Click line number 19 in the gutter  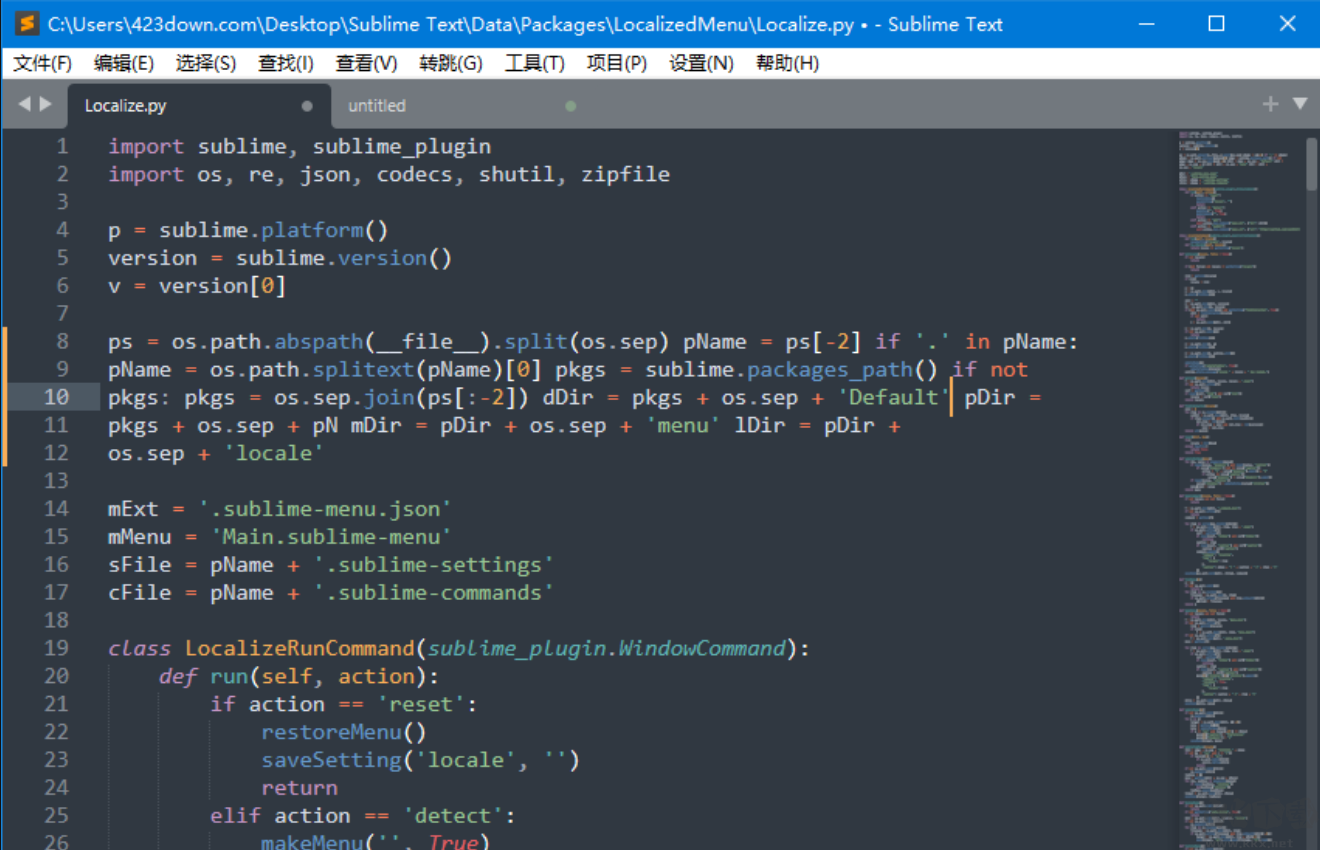[57, 648]
